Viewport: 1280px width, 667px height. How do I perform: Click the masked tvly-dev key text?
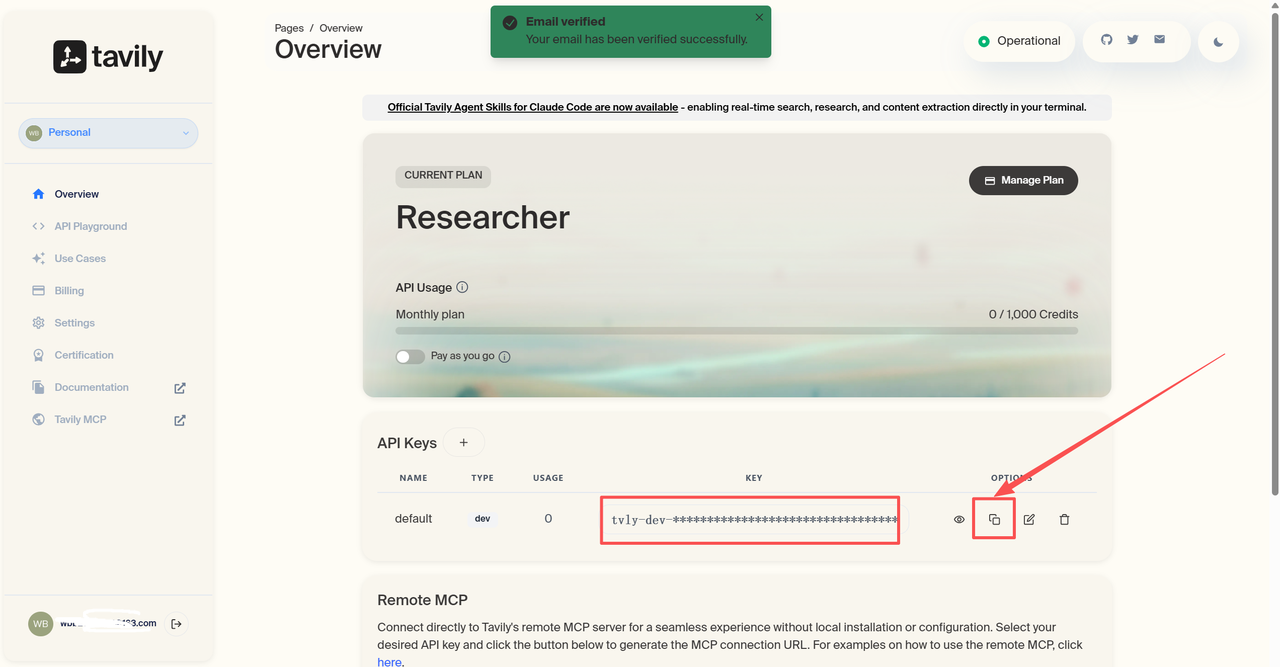coord(754,520)
